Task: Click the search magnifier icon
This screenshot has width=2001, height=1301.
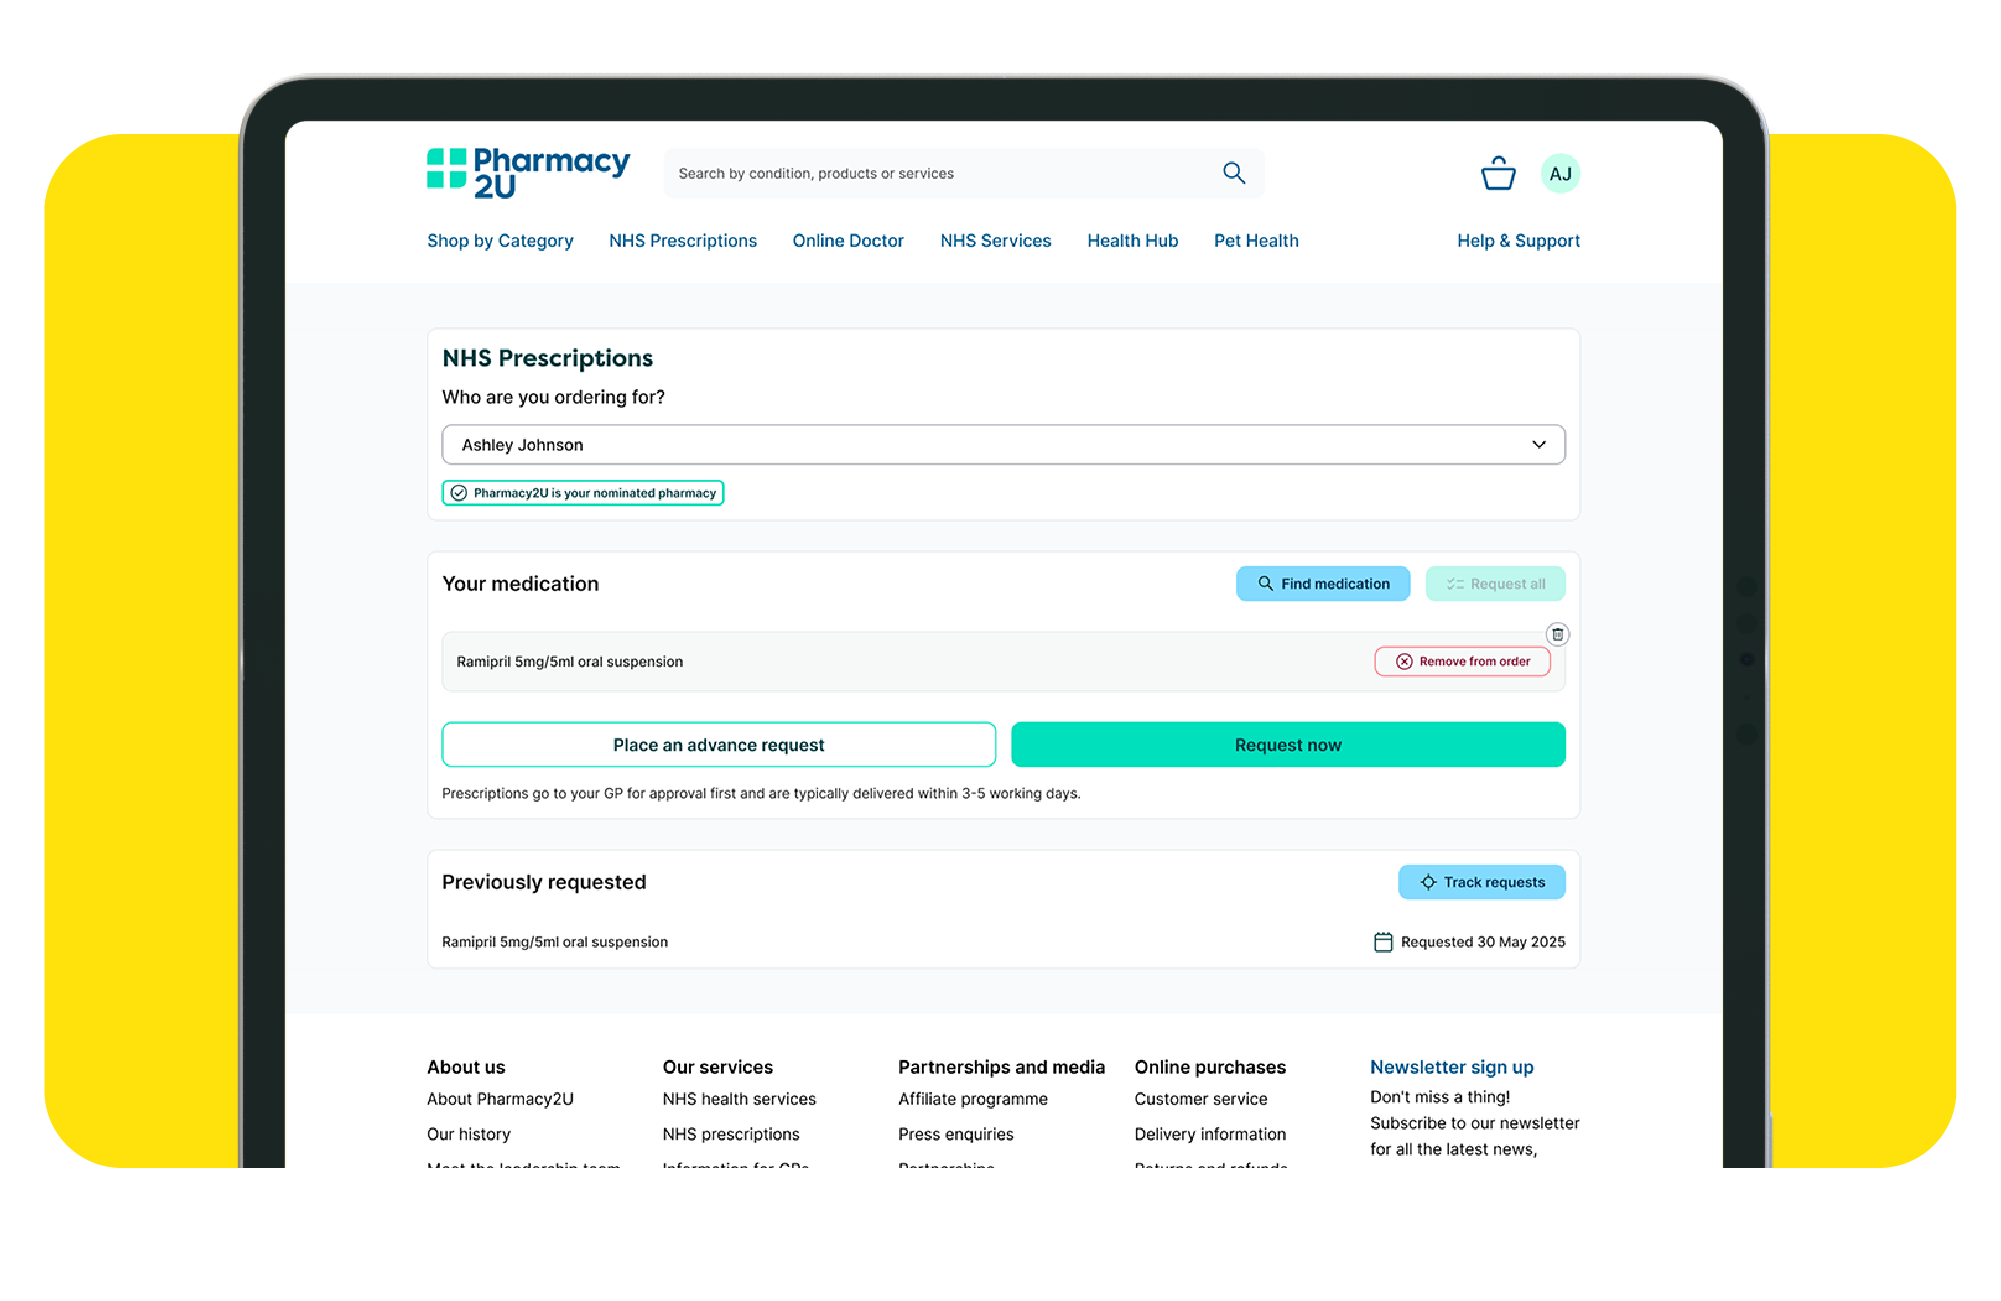Action: click(x=1234, y=173)
